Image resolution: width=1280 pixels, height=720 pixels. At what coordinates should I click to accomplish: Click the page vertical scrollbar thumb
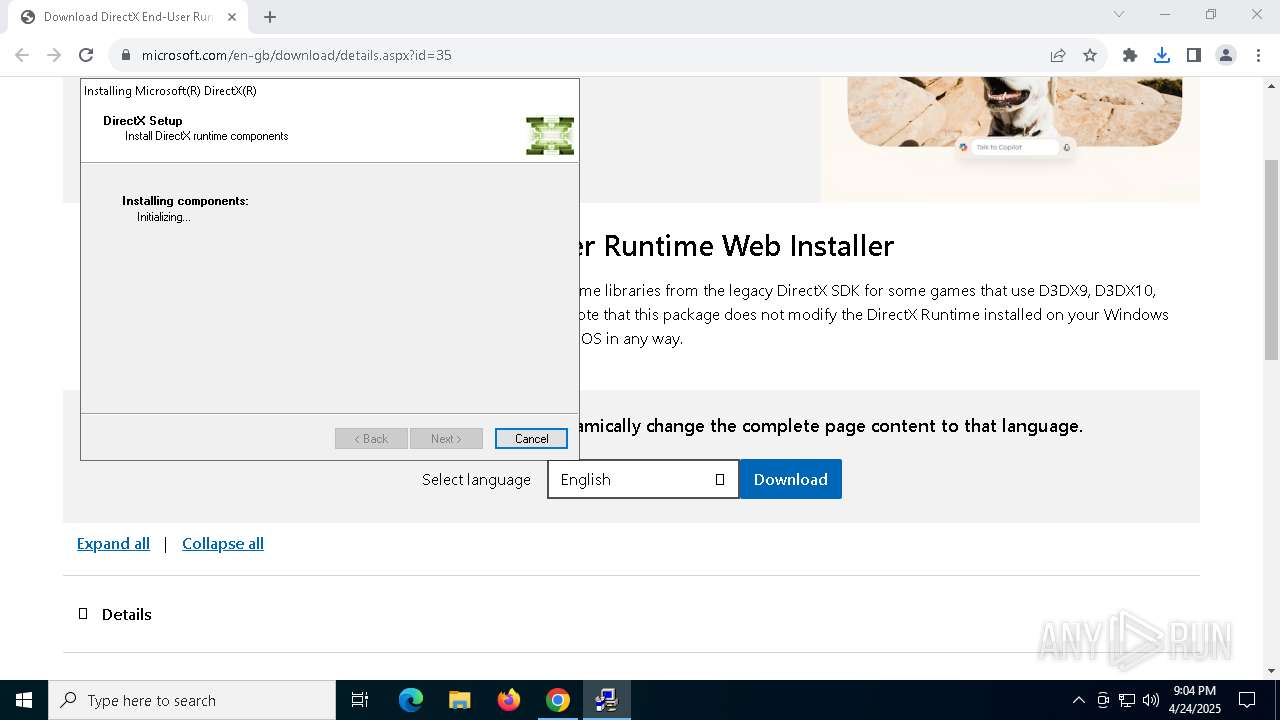click(x=1271, y=260)
